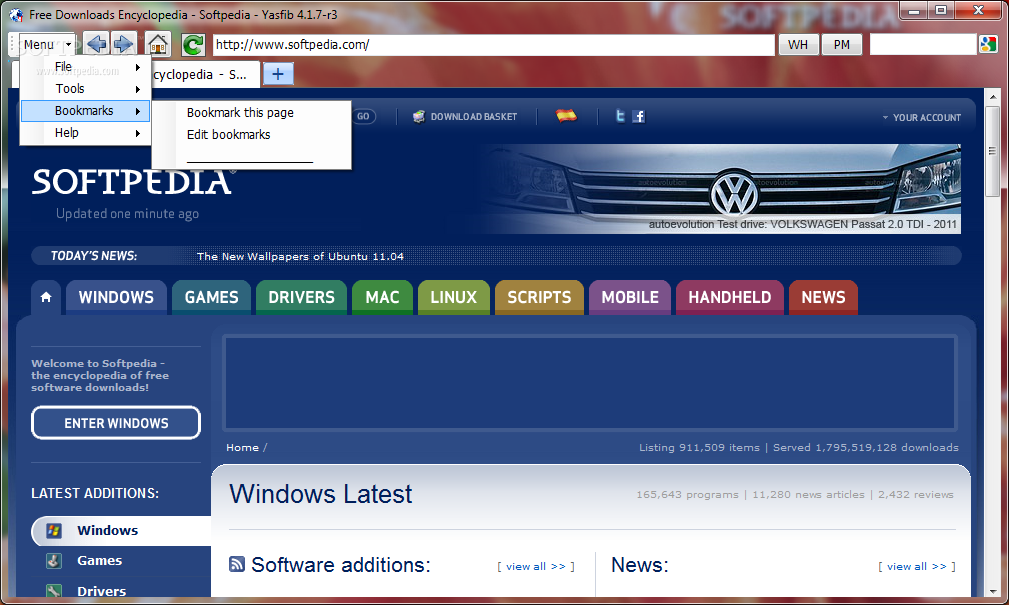The height and width of the screenshot is (605, 1009).
Task: Click the Windows logo icon in Latest Additions
Action: coord(54,530)
